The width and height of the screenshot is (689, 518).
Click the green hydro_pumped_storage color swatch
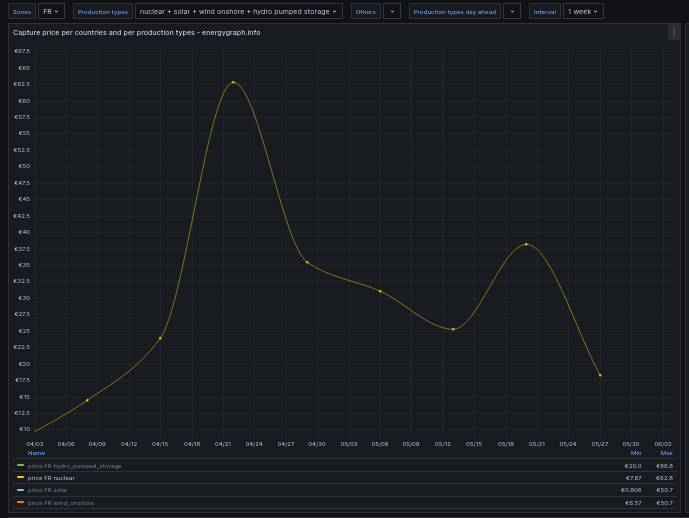[x=21, y=465]
